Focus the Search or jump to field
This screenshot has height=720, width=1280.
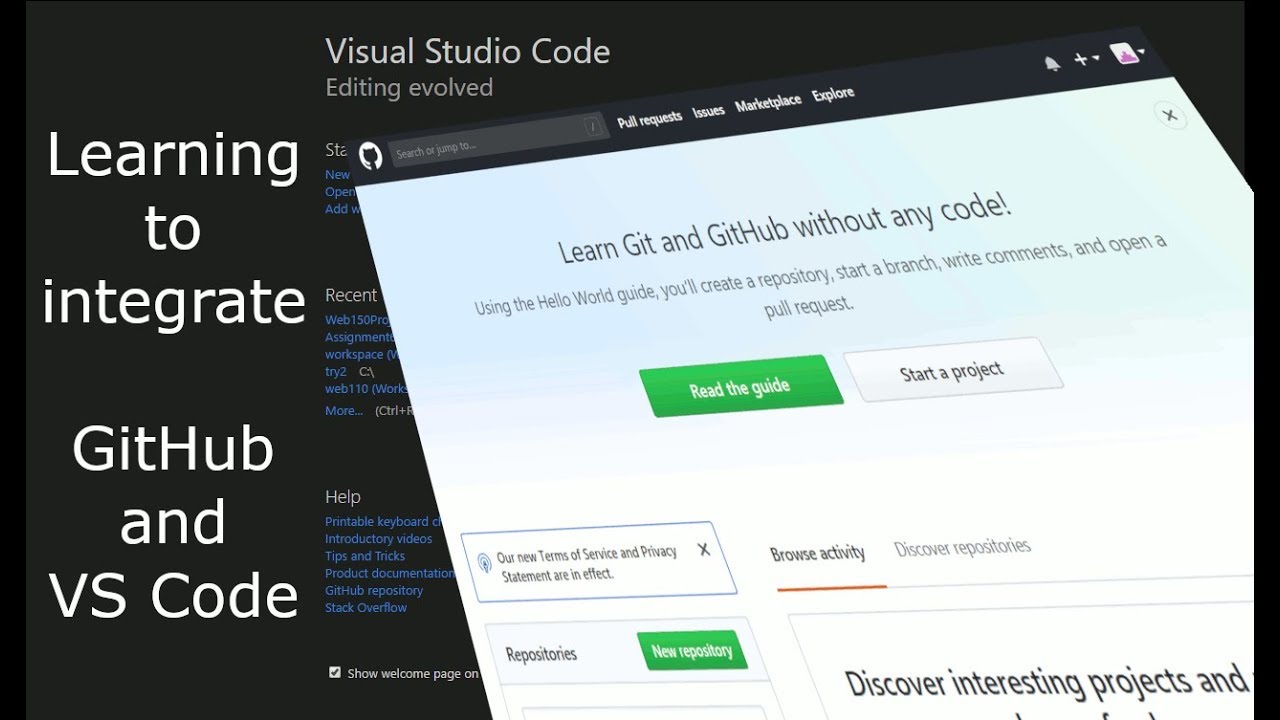coord(498,140)
